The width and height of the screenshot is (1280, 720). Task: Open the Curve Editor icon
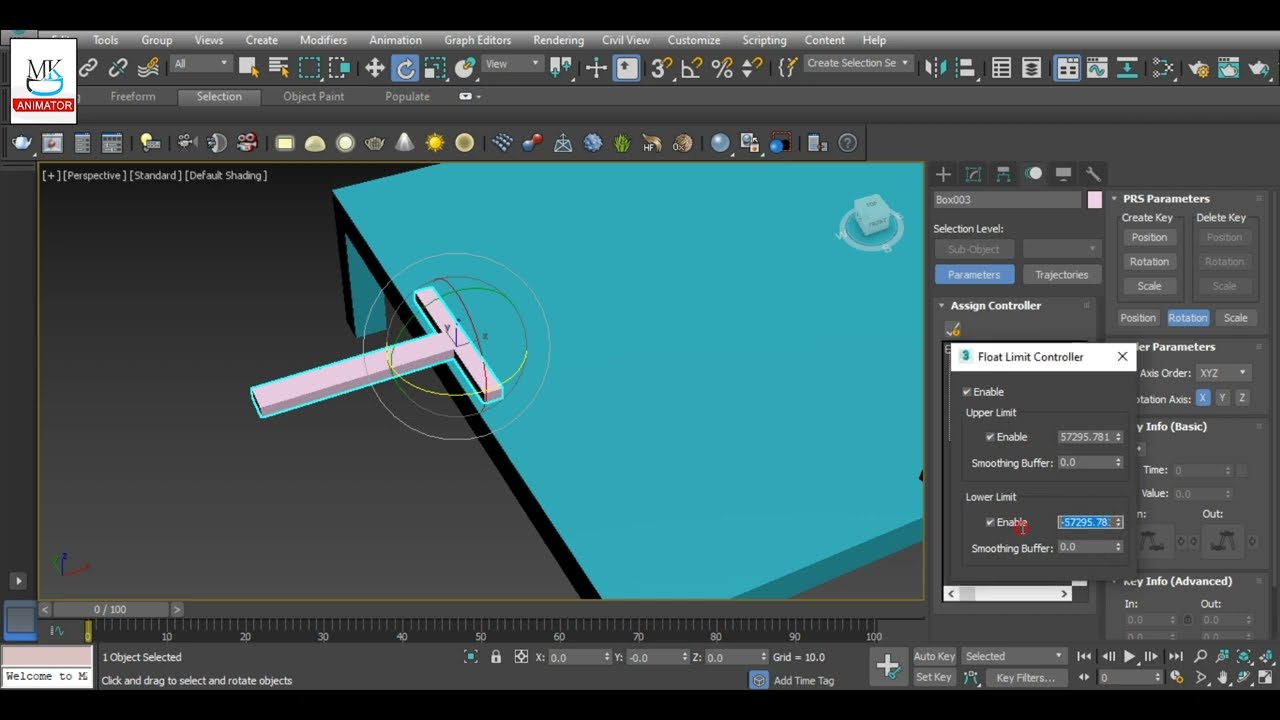point(1097,68)
